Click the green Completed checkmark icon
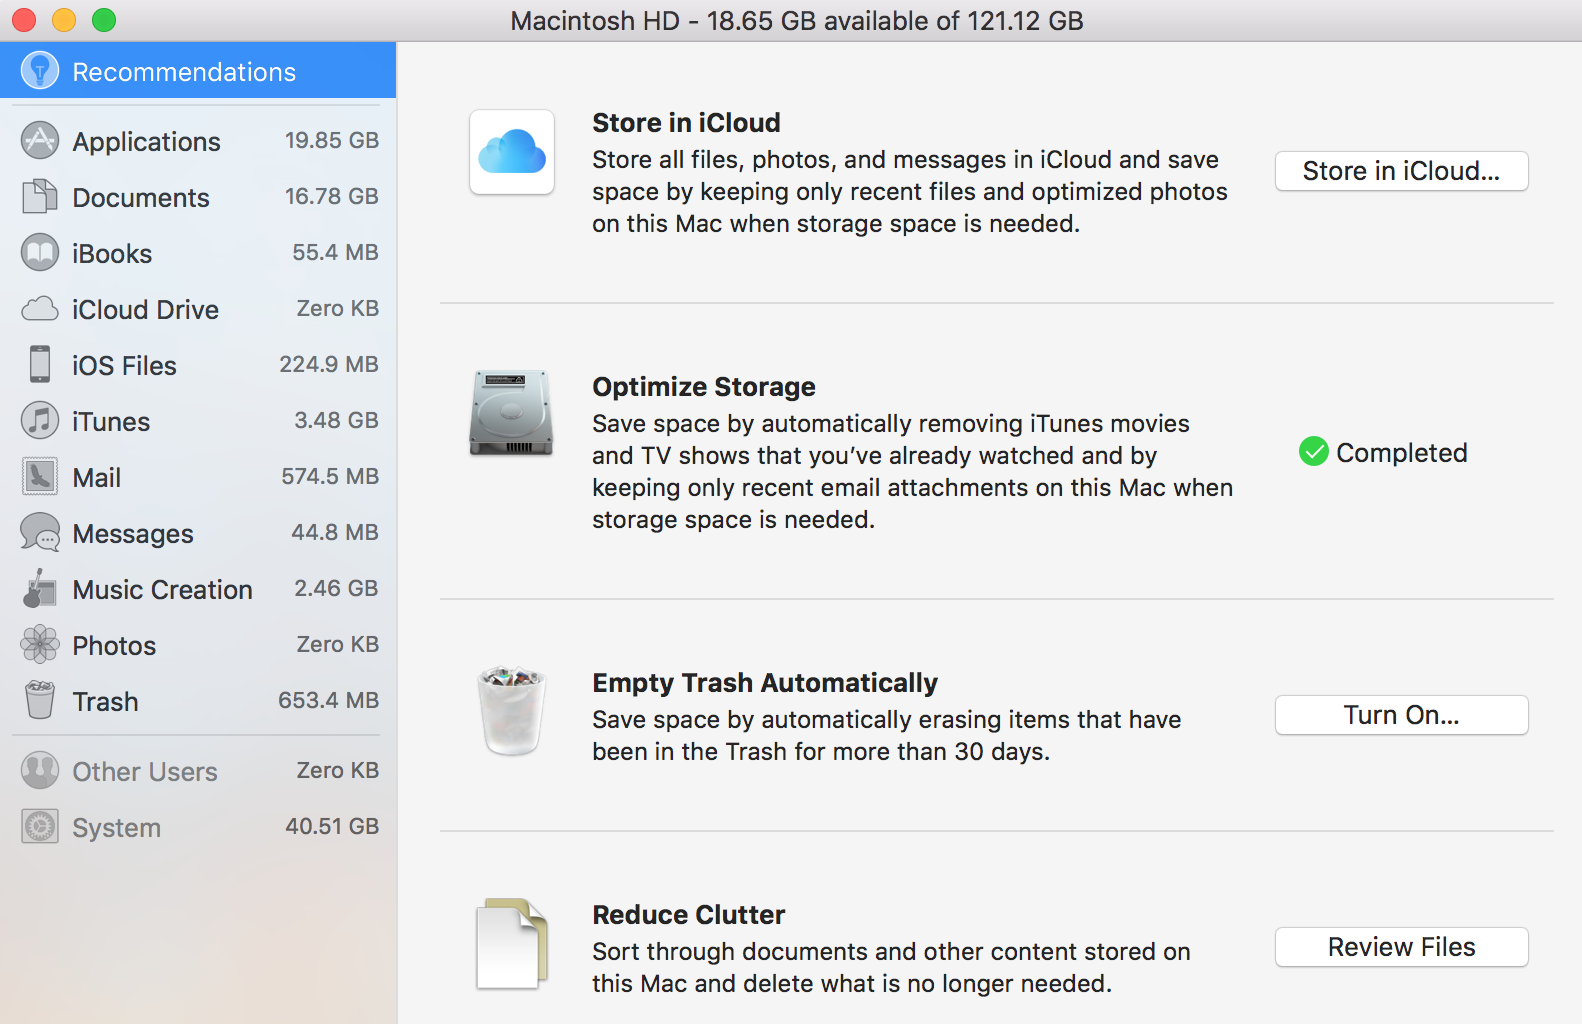The height and width of the screenshot is (1024, 1582). click(x=1313, y=452)
